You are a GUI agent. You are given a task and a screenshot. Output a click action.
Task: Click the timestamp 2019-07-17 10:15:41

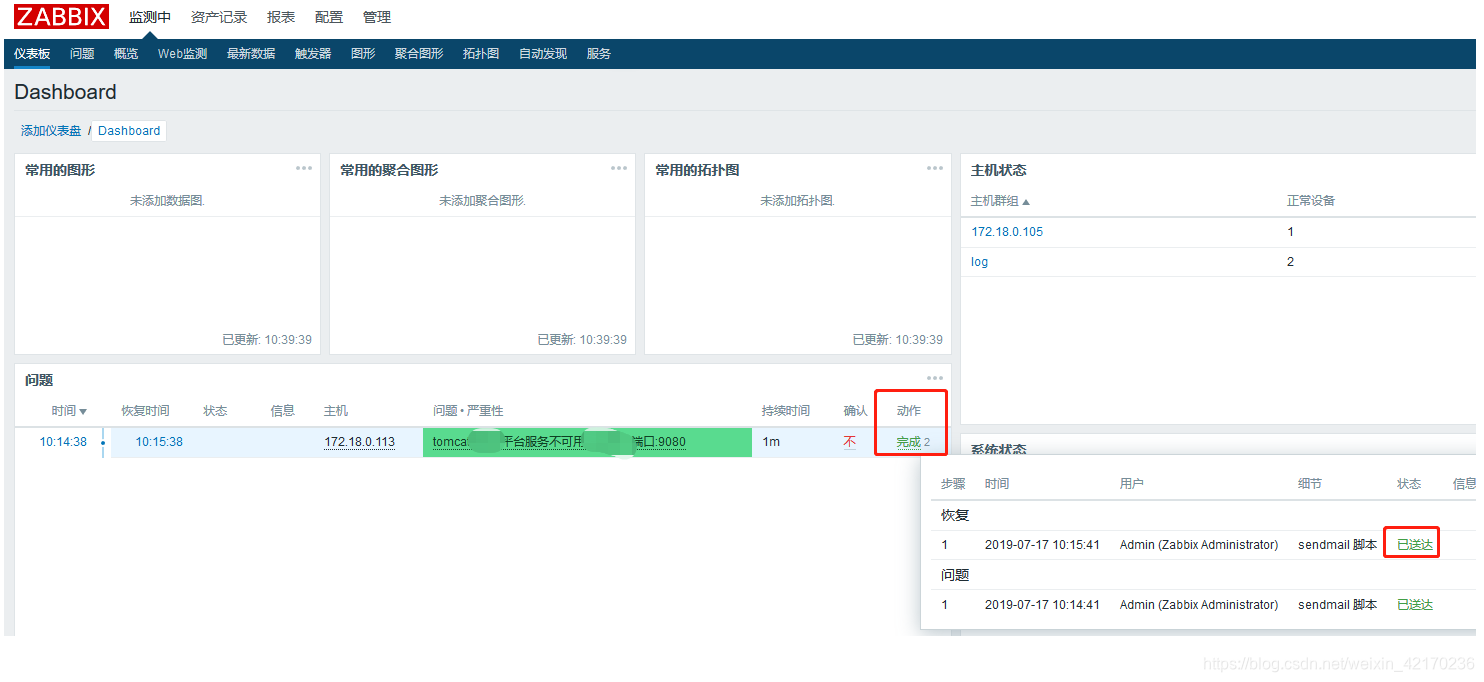(1042, 545)
